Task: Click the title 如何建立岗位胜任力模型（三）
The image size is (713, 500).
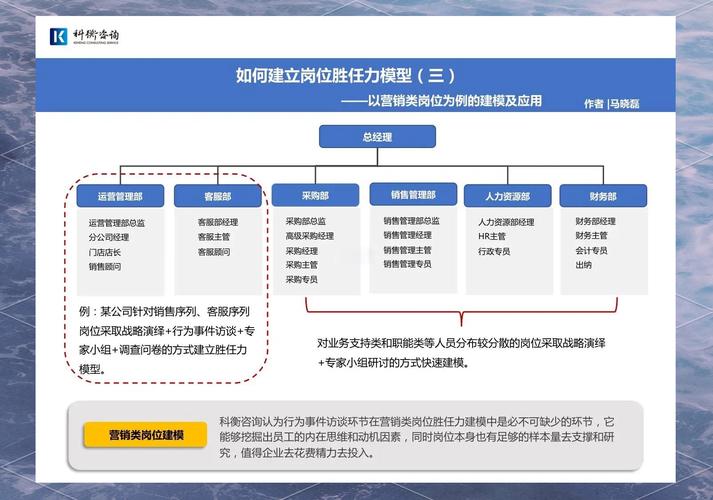Action: pyautogui.click(x=346, y=75)
